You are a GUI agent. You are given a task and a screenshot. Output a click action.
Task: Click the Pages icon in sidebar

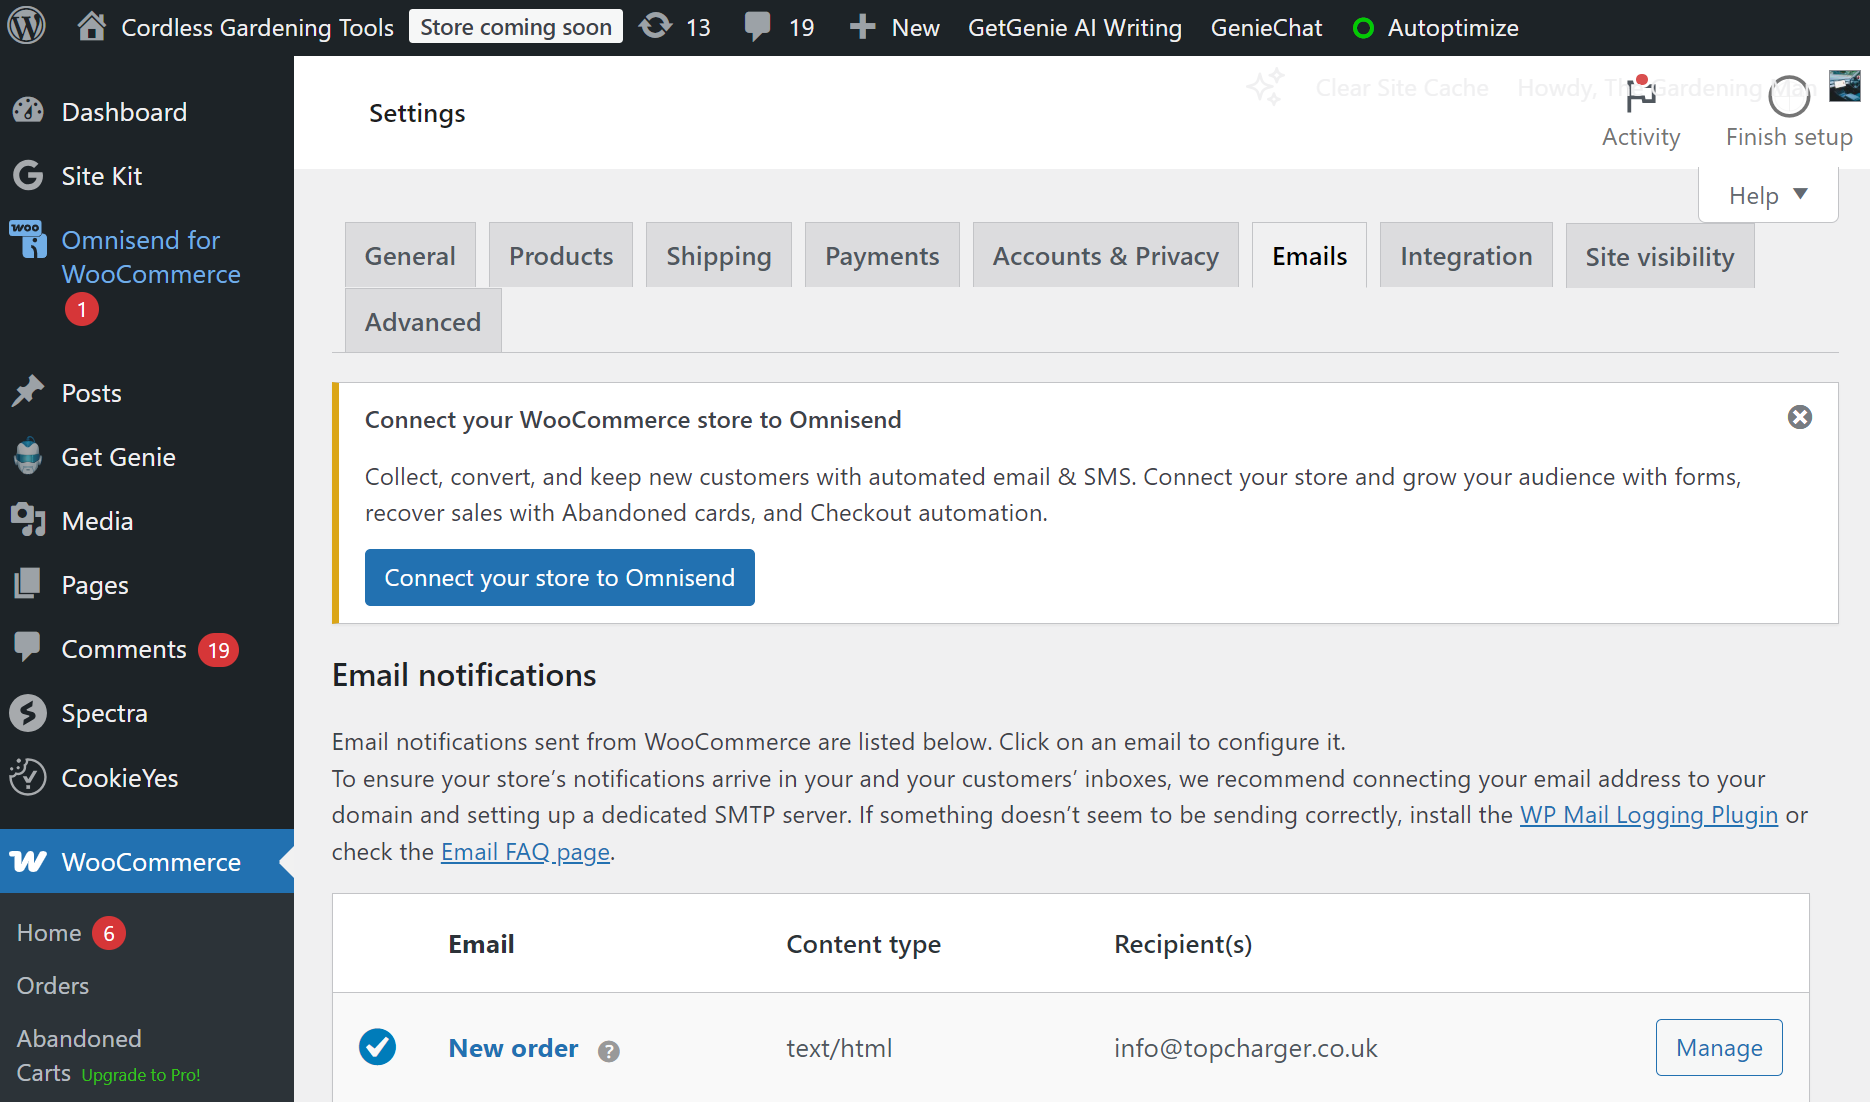click(28, 584)
